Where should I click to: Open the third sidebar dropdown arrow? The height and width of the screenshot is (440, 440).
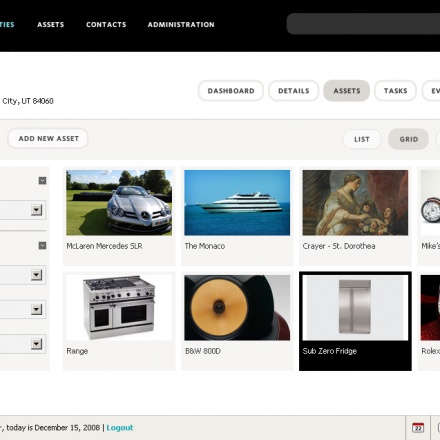point(36,309)
